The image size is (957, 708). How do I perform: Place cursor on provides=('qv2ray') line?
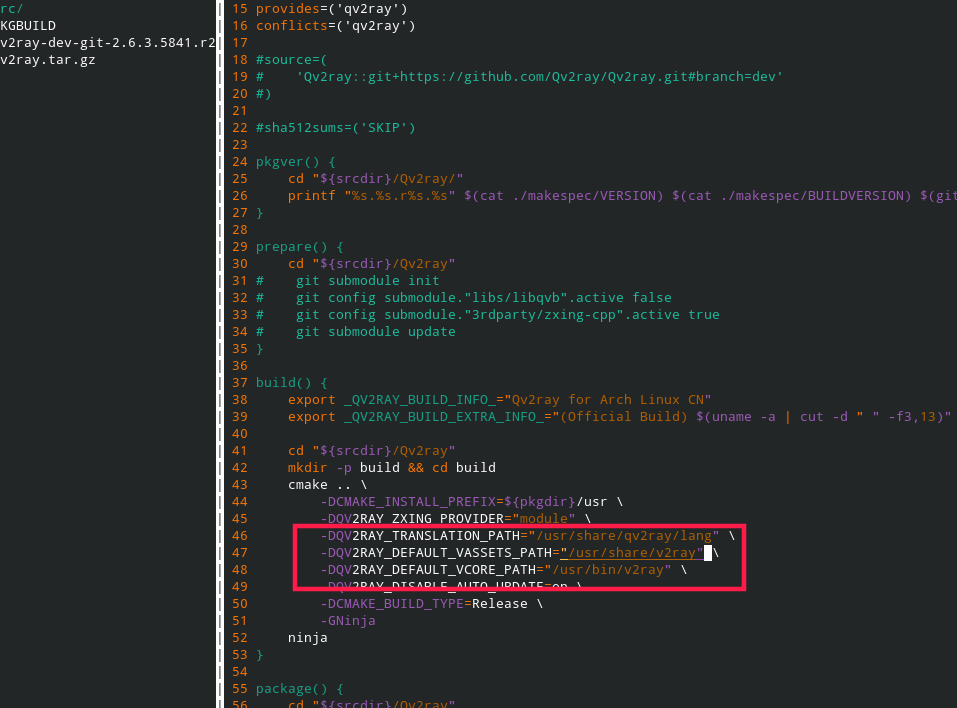coord(331,9)
